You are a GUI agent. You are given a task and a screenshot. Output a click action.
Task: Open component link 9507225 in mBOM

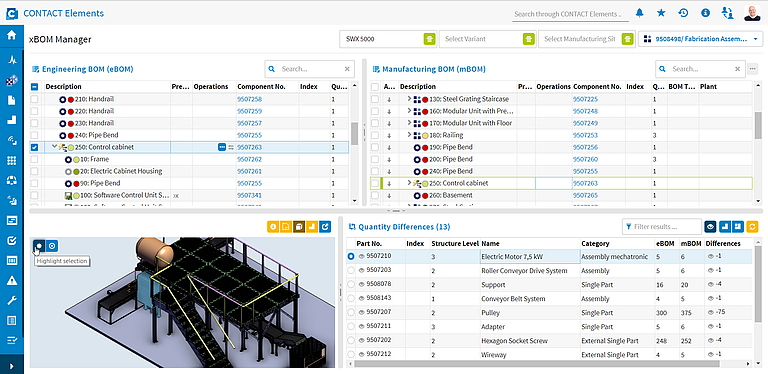[x=585, y=99]
